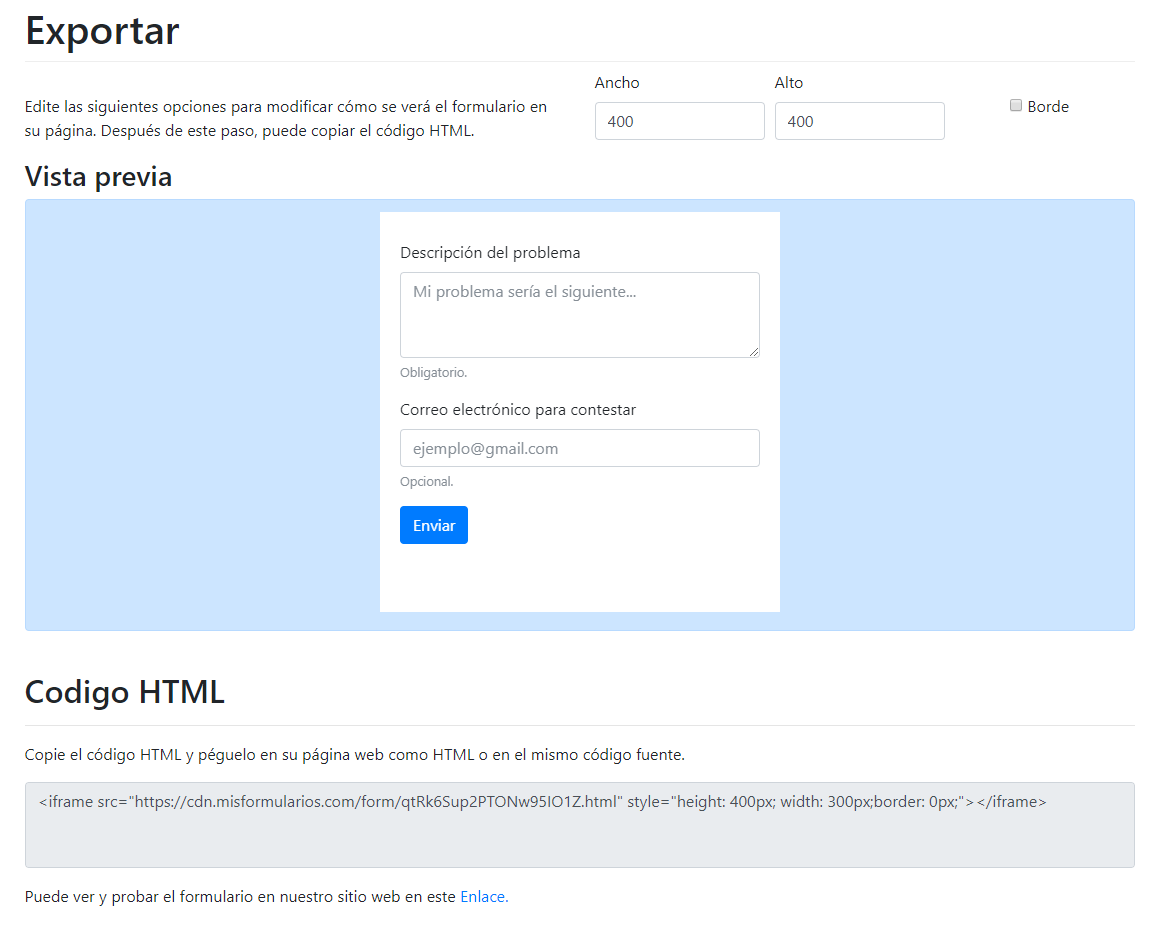Click the blue Enviar button
The width and height of the screenshot is (1176, 925).
(x=434, y=525)
